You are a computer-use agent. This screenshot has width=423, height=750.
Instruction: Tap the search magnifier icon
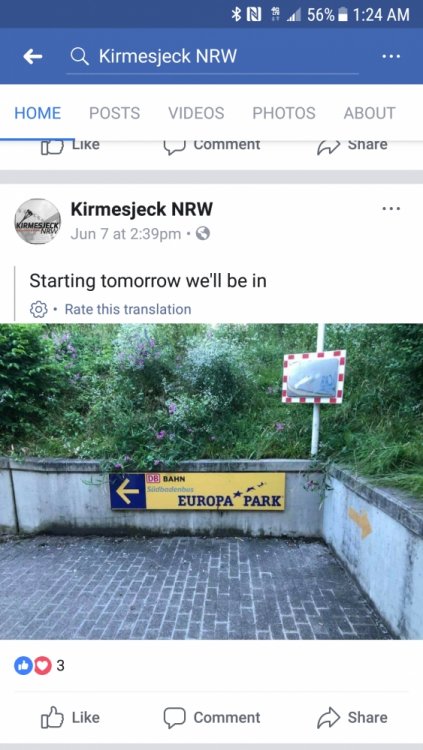click(x=79, y=57)
